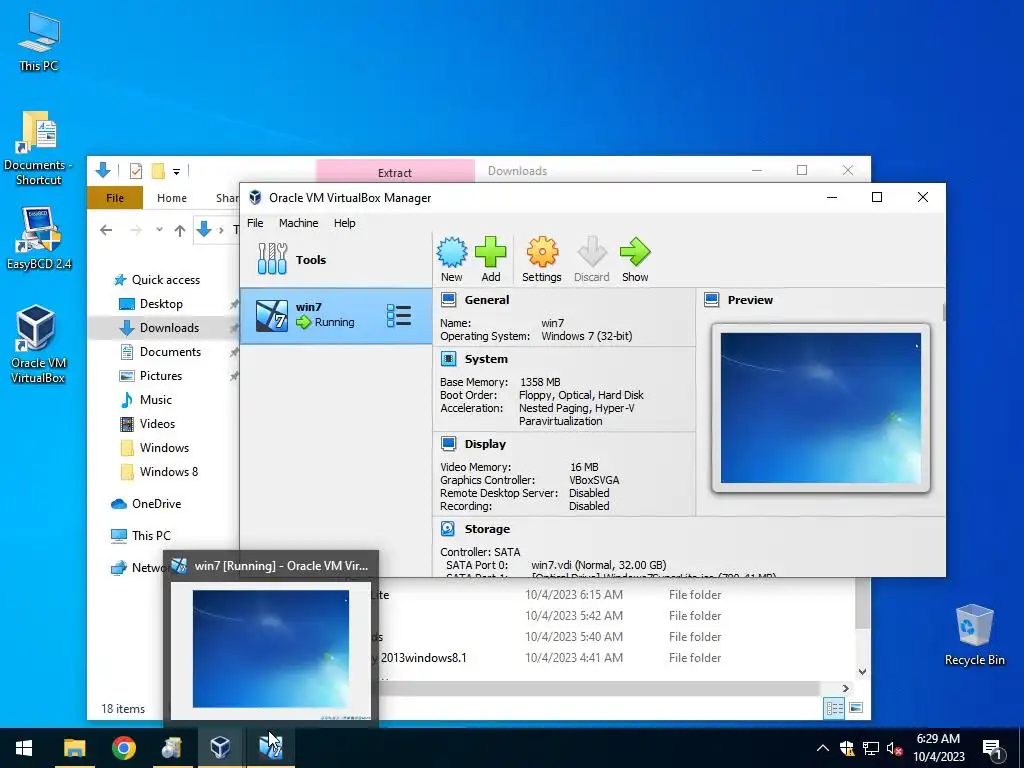Select OneDrive in navigation pane

click(x=156, y=504)
